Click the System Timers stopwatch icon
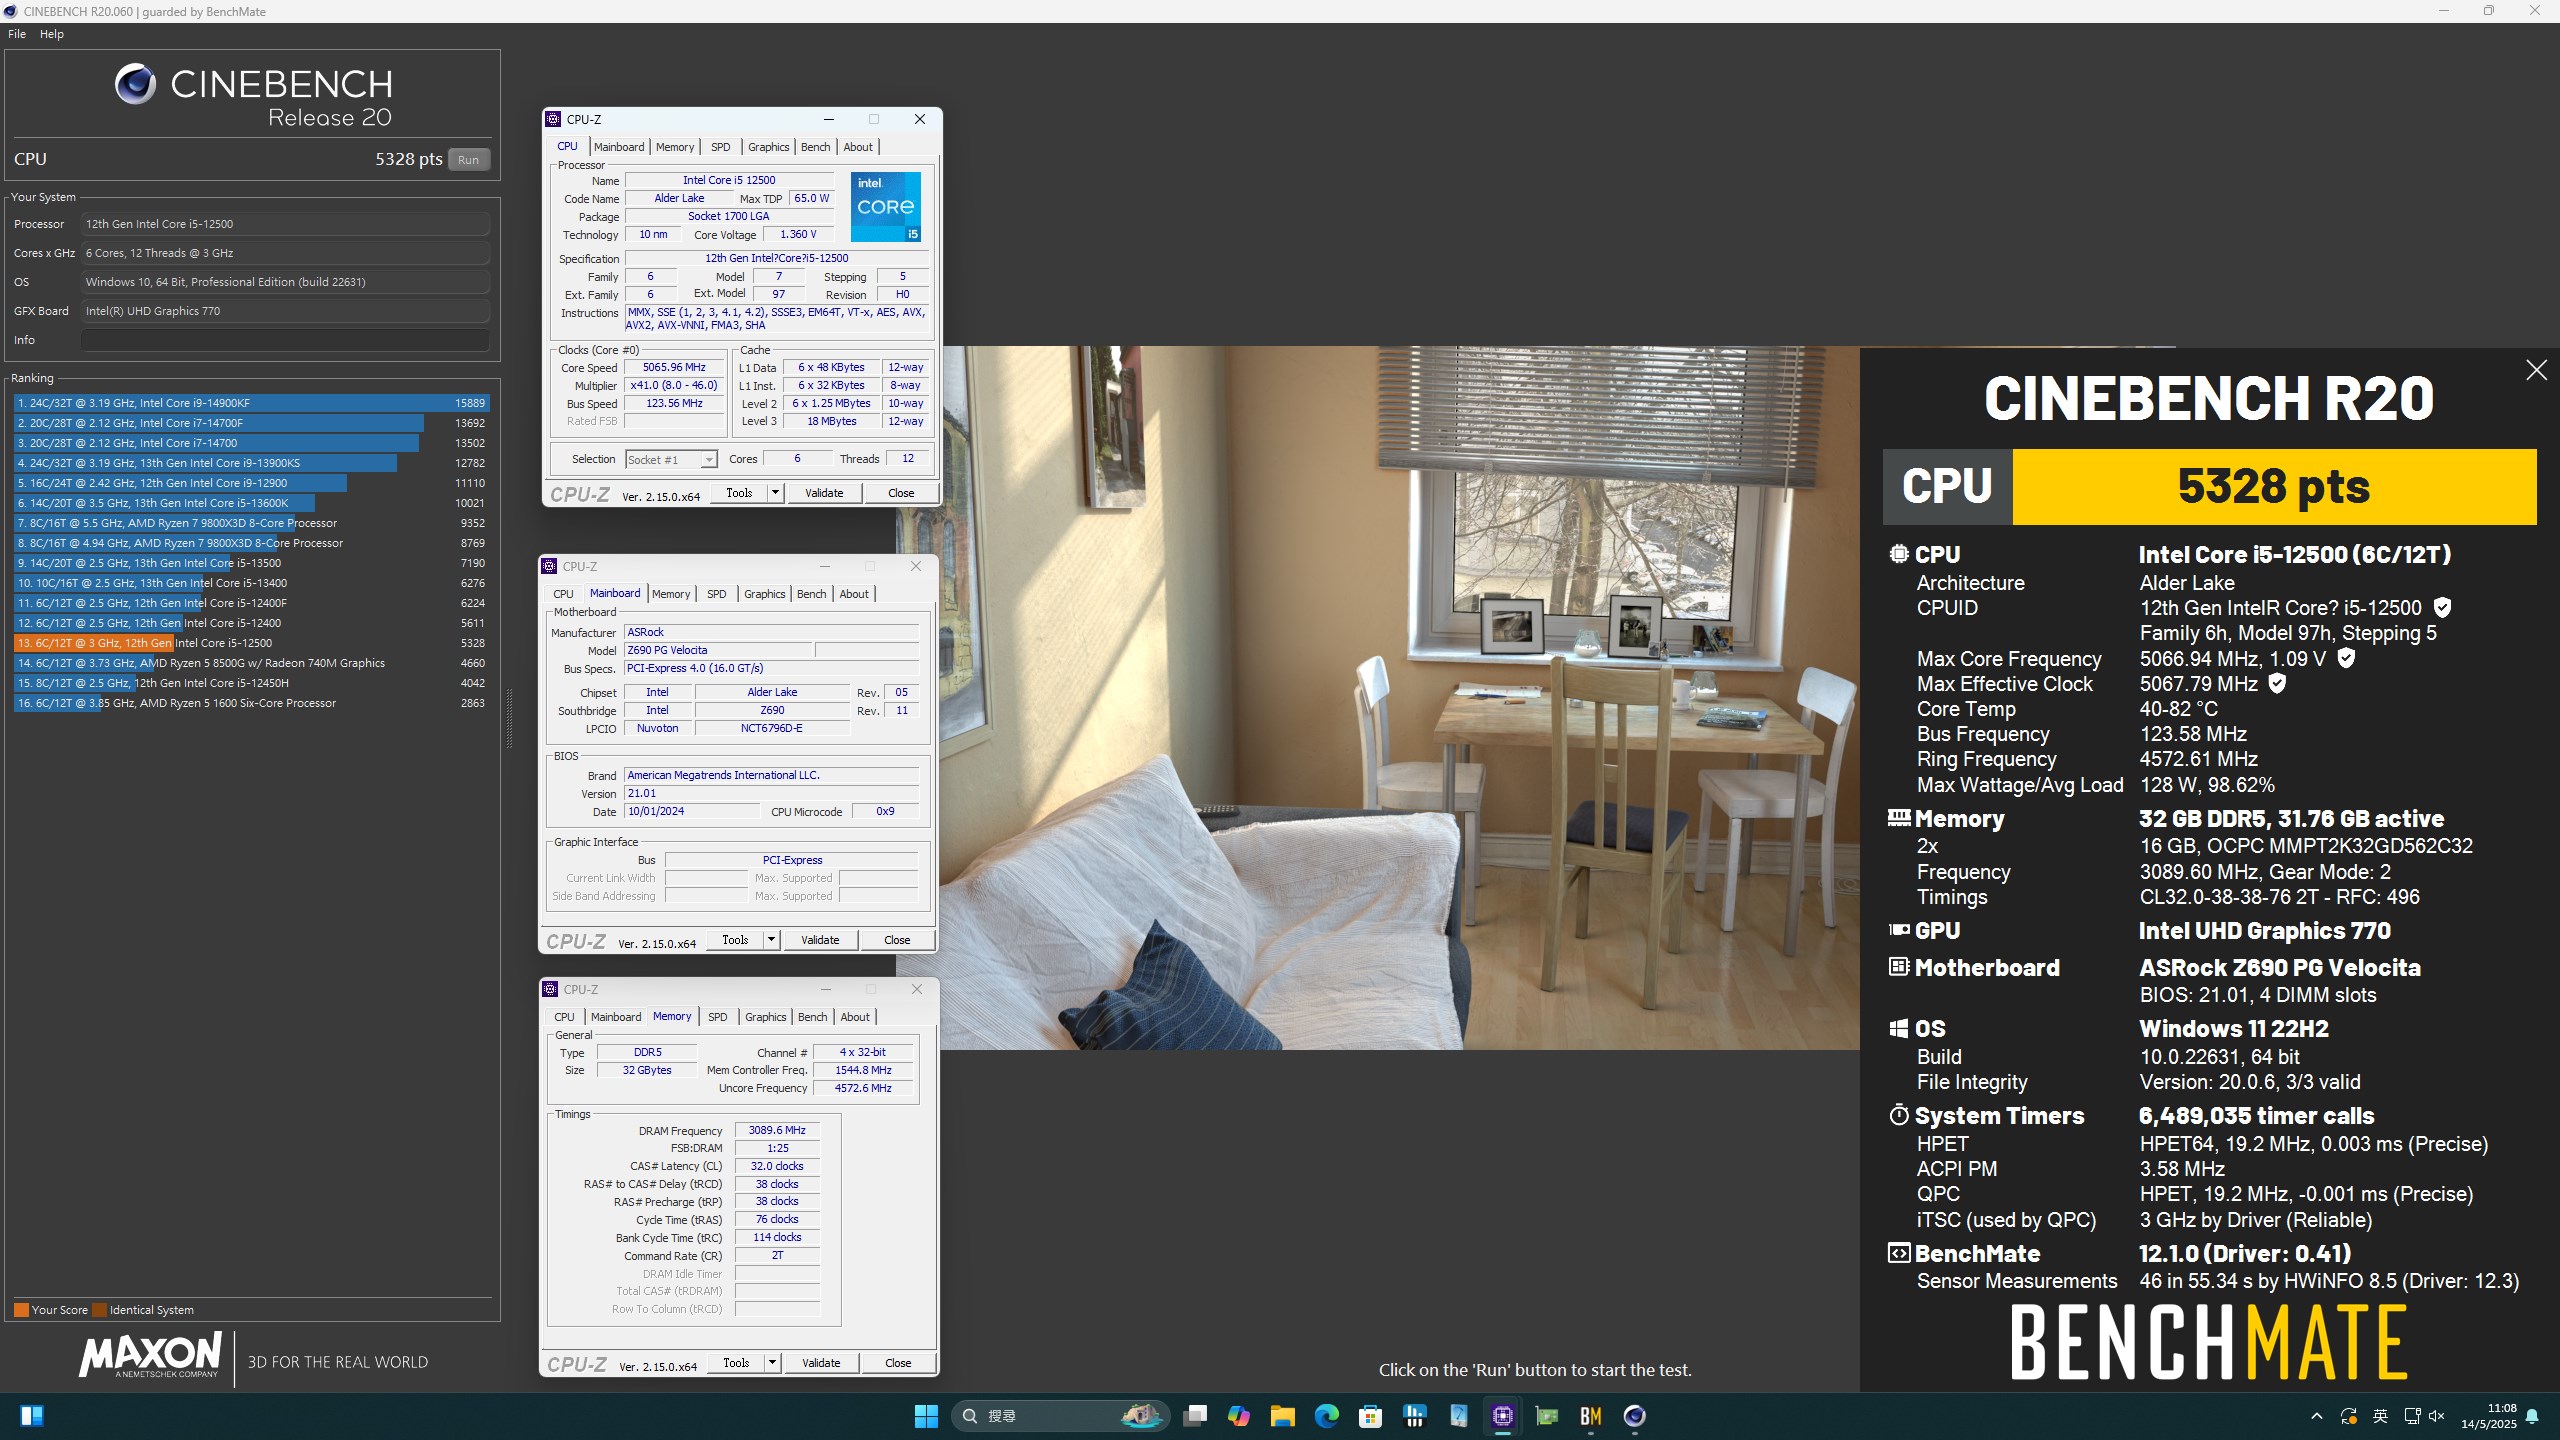Screen dimensions: 2560x1440 (1898, 1115)
